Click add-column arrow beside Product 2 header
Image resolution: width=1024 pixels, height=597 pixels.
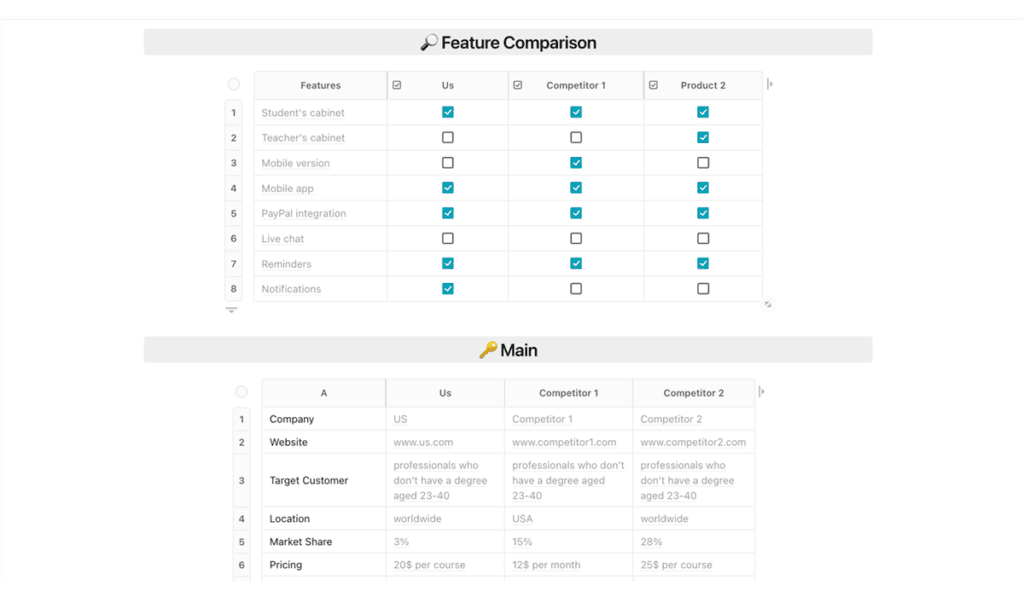[770, 84]
